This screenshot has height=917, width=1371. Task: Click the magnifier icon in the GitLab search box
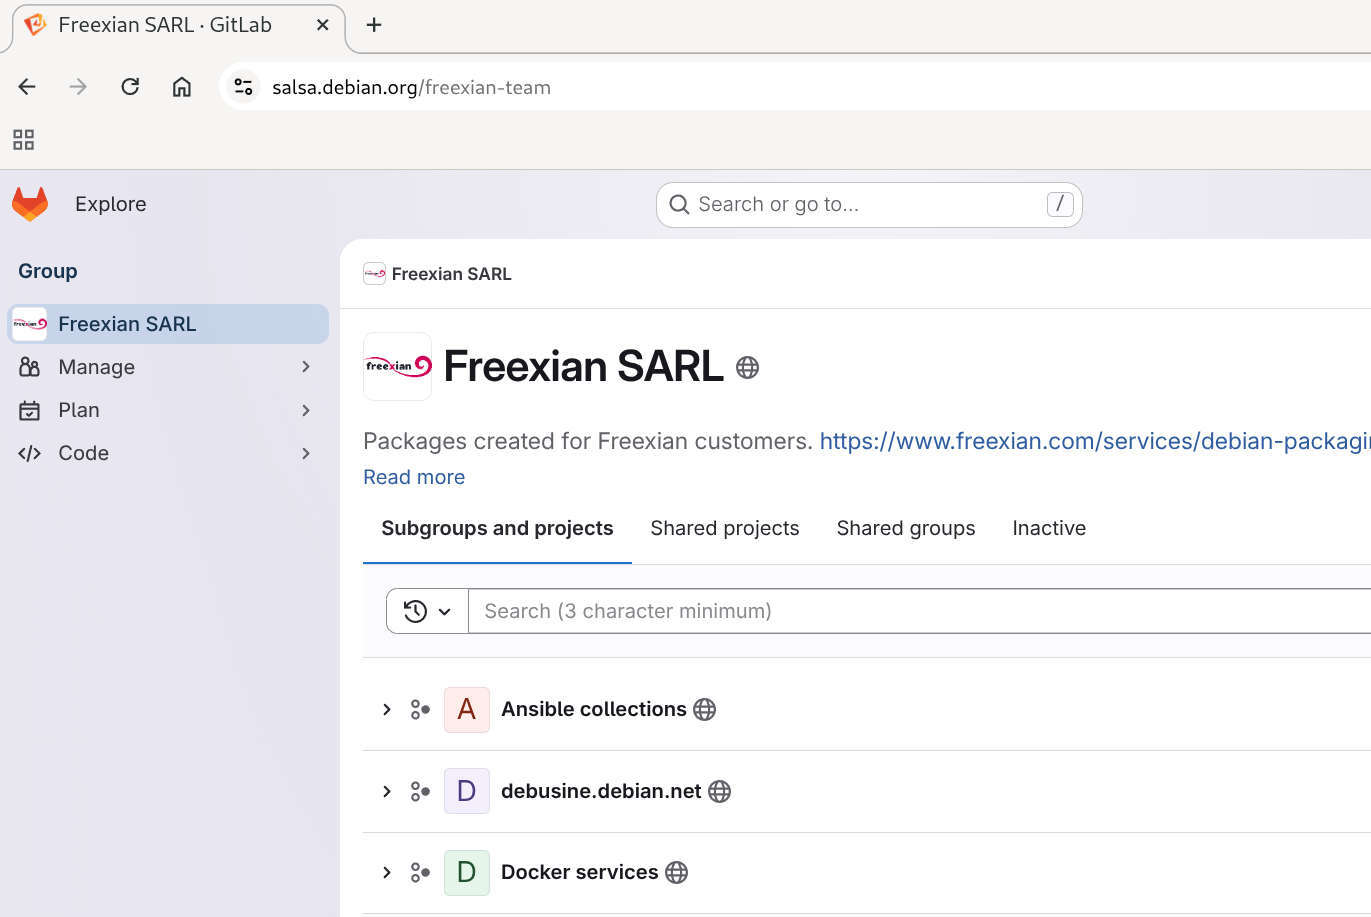pyautogui.click(x=679, y=205)
